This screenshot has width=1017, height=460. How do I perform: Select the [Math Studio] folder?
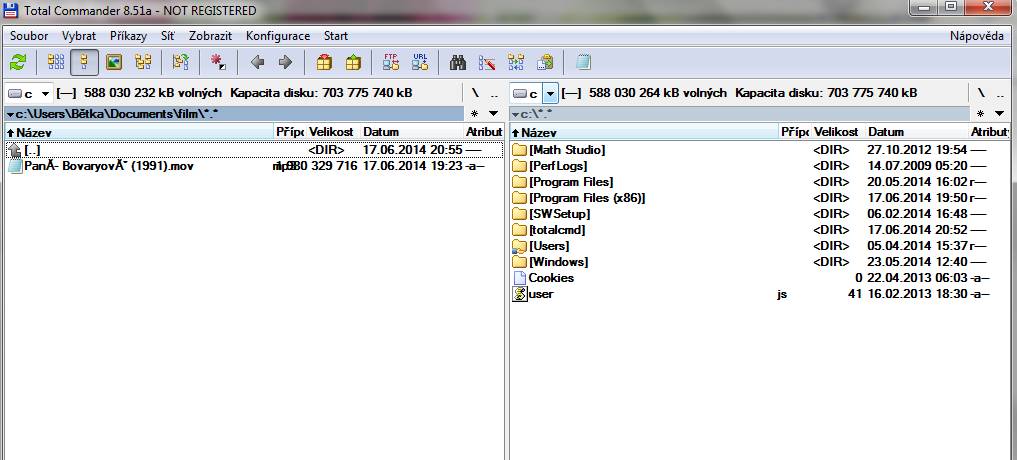pyautogui.click(x=759, y=151)
